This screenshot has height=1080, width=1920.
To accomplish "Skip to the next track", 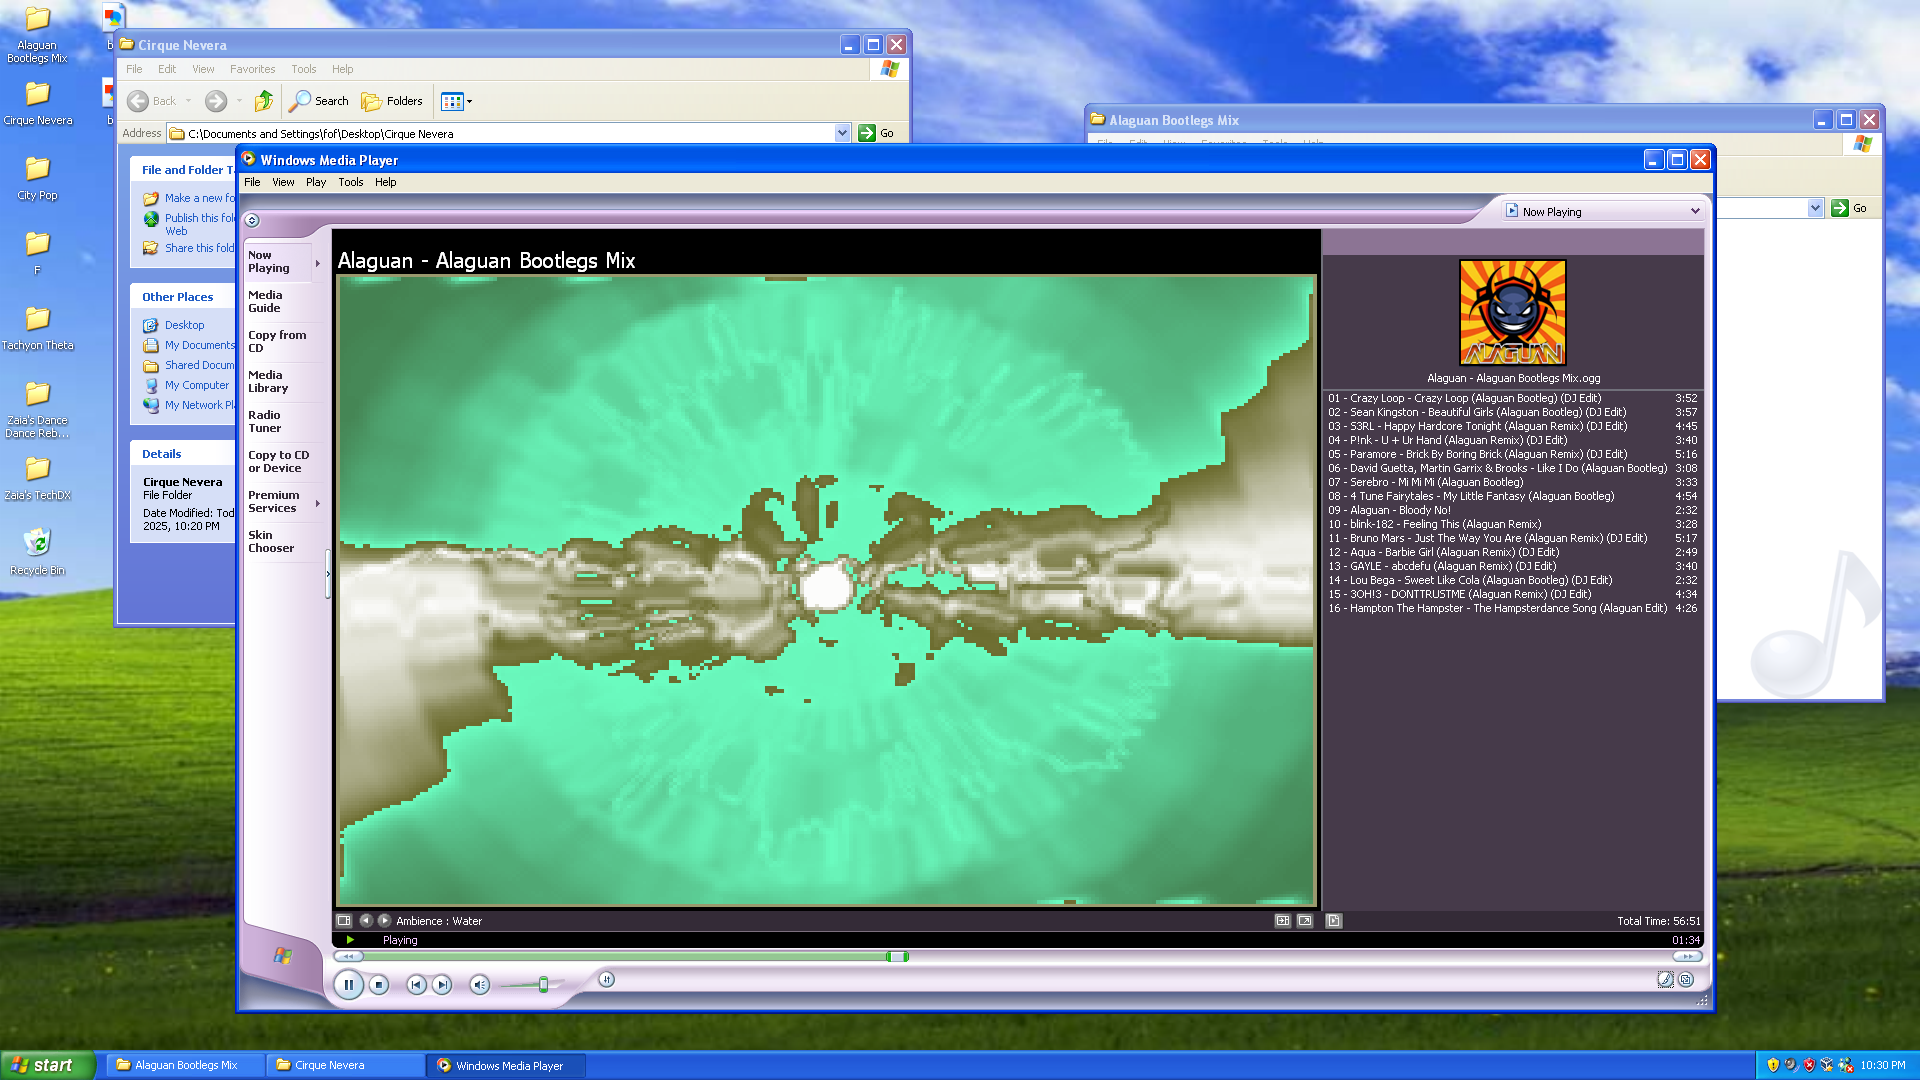I will click(443, 985).
